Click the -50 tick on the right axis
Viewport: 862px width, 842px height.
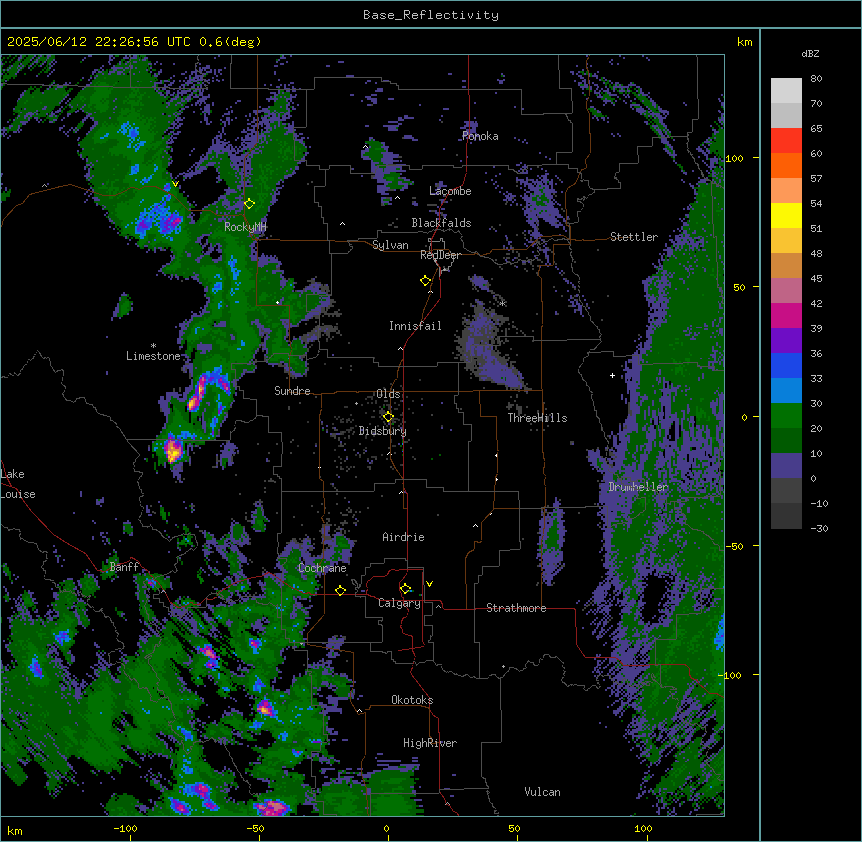(736, 546)
